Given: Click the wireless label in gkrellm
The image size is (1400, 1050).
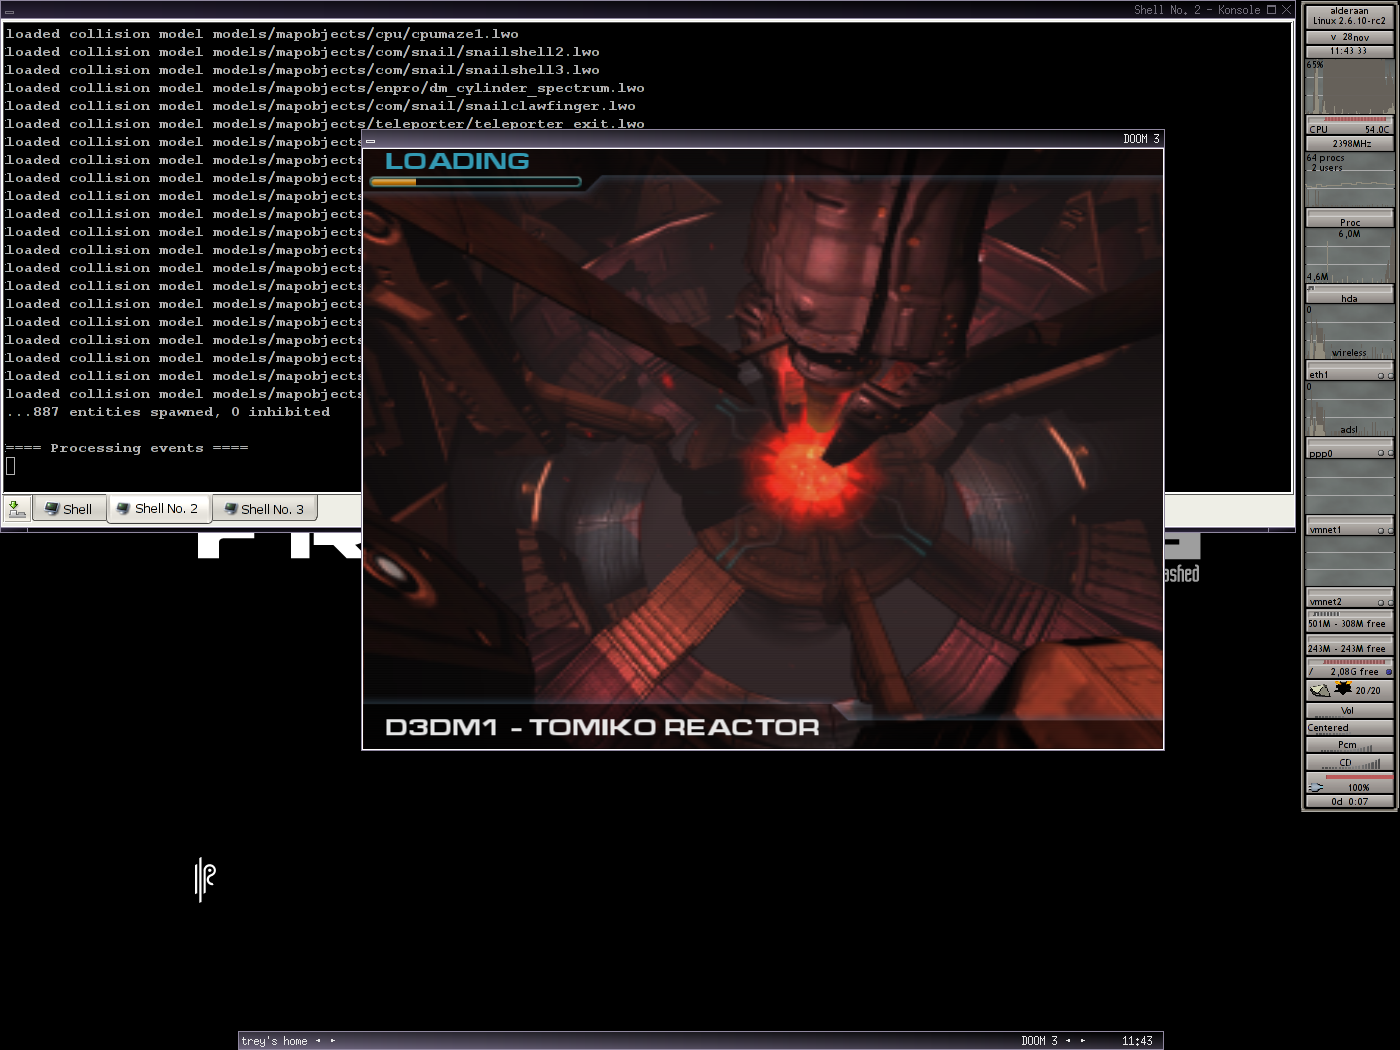Looking at the screenshot, I should tap(1349, 353).
